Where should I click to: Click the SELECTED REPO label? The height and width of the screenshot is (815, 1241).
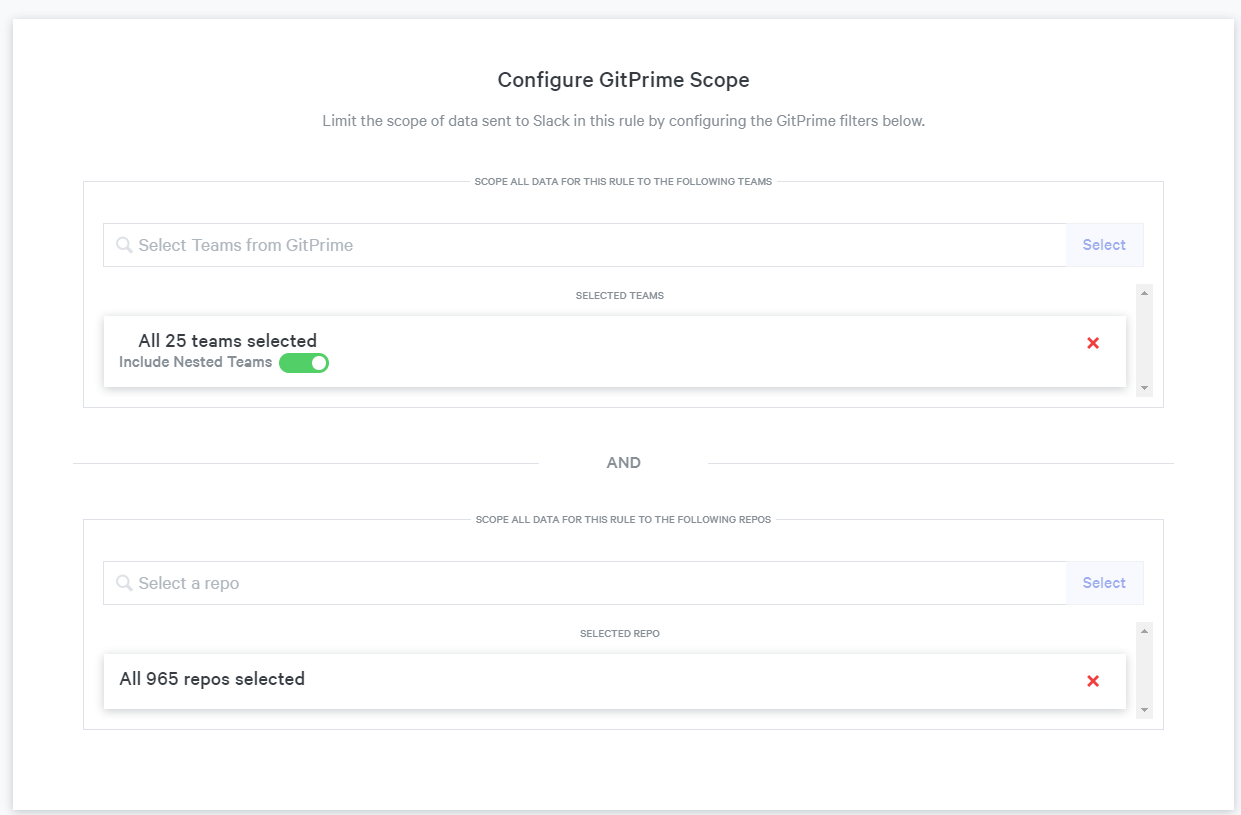pos(620,634)
